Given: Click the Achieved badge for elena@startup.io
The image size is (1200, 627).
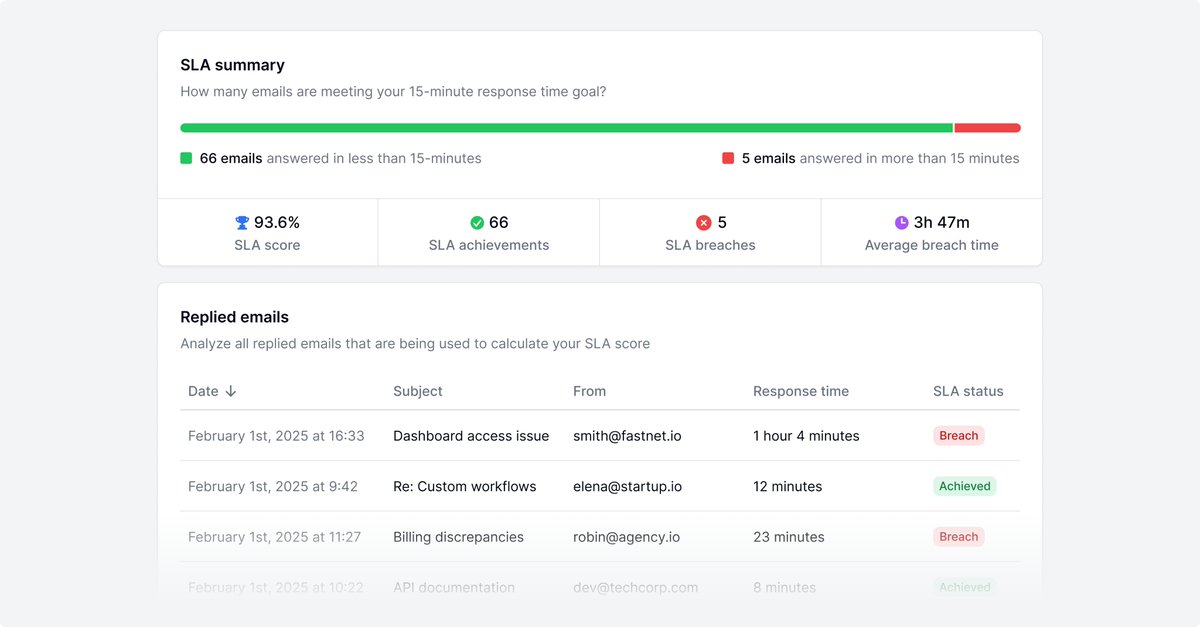Looking at the screenshot, I should click(965, 486).
